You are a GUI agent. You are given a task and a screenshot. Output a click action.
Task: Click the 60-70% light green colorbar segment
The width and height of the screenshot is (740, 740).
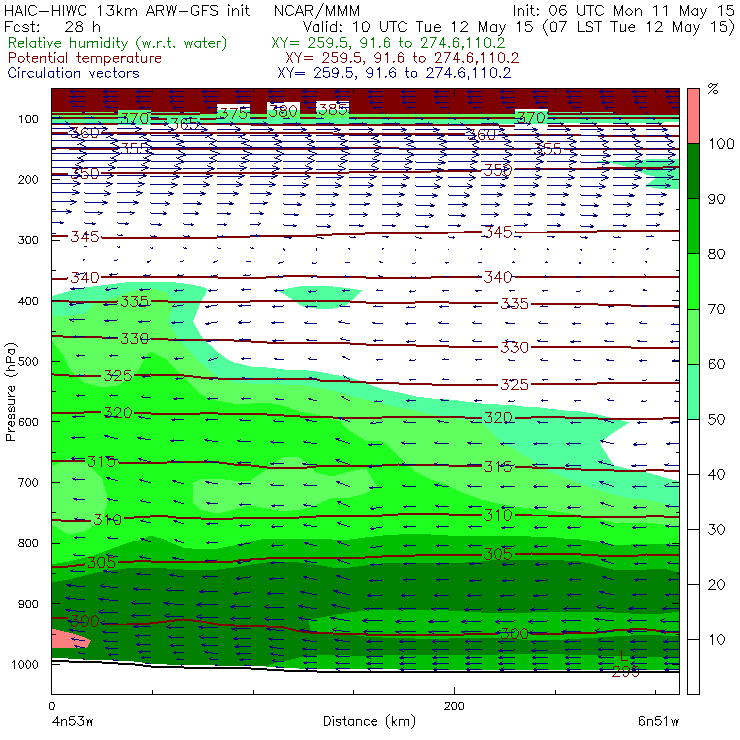pos(693,336)
